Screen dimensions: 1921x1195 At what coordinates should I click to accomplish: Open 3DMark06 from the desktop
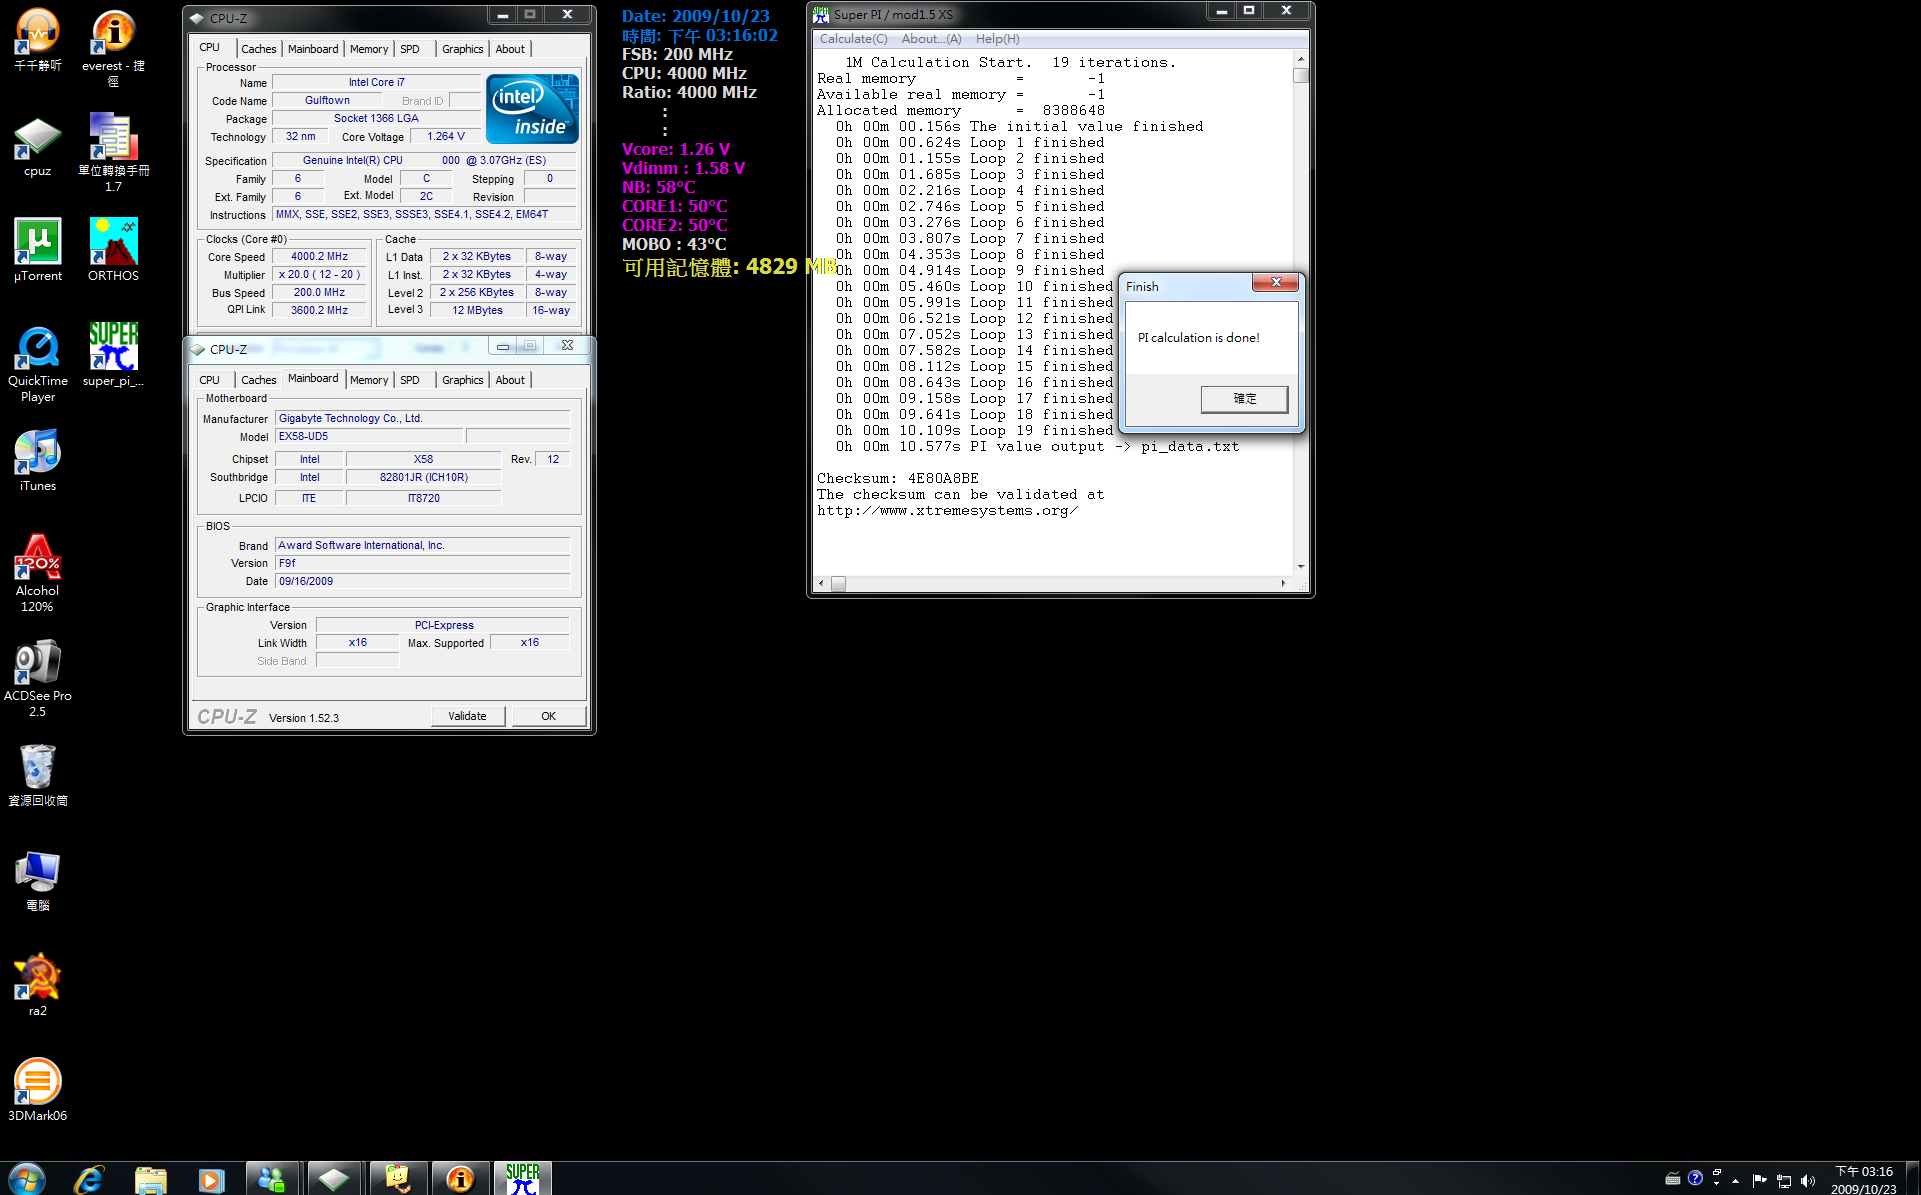pyautogui.click(x=37, y=1091)
